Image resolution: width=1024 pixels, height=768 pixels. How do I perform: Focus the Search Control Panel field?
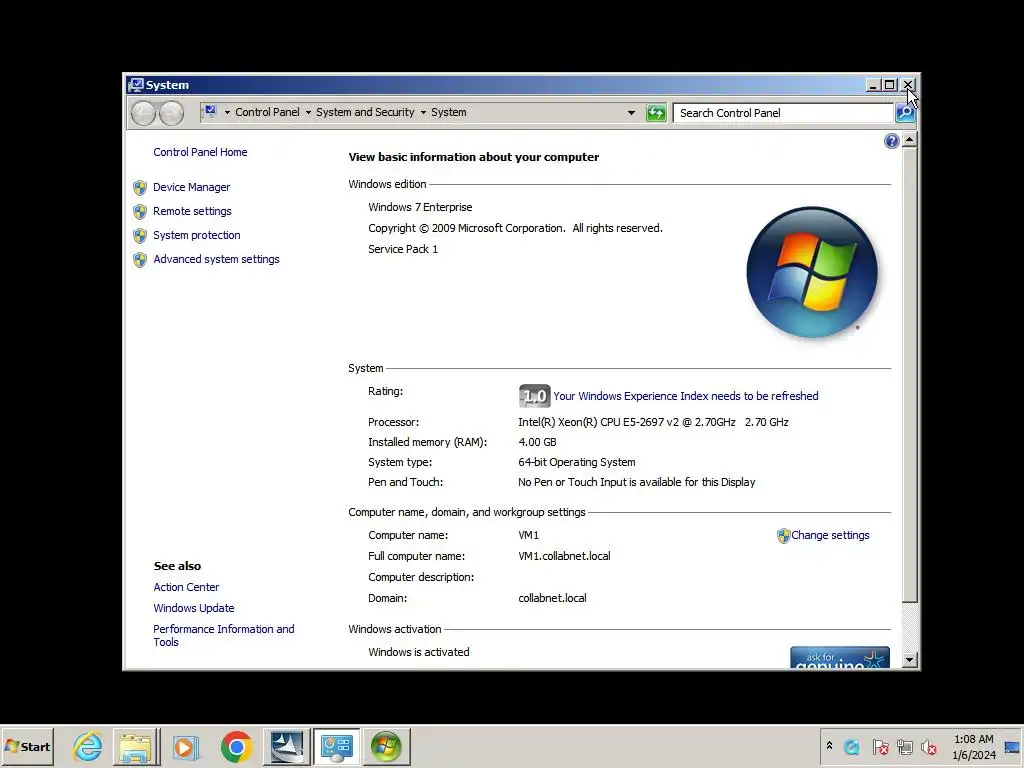point(784,113)
